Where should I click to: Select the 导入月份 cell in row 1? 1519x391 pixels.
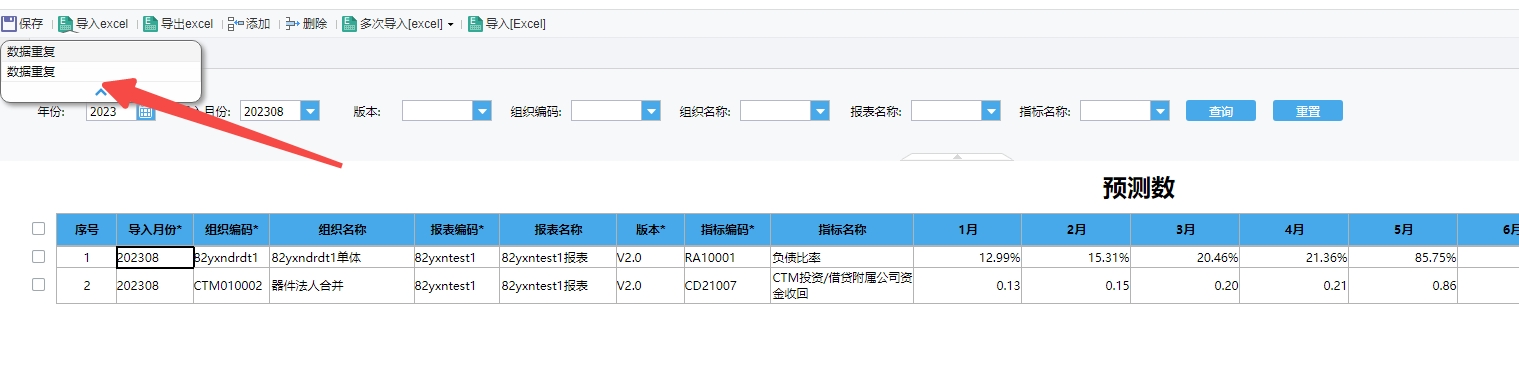[154, 257]
